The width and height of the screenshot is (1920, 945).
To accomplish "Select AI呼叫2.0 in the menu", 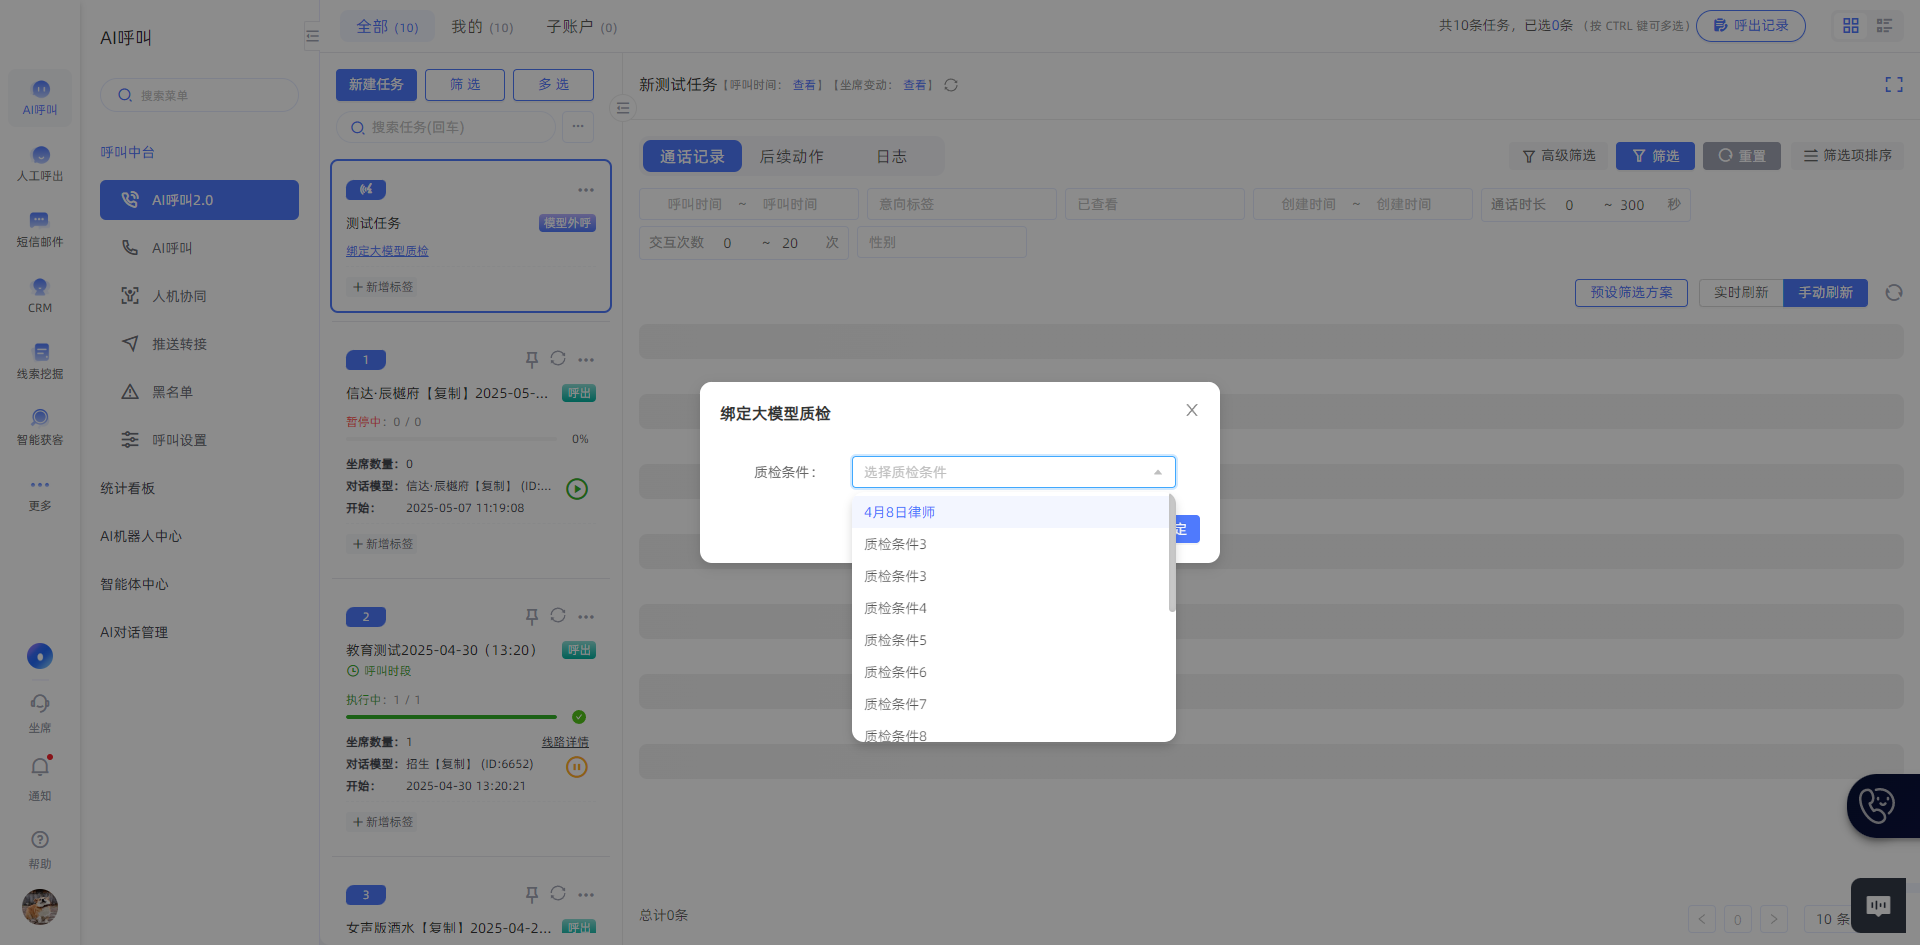I will pos(199,200).
